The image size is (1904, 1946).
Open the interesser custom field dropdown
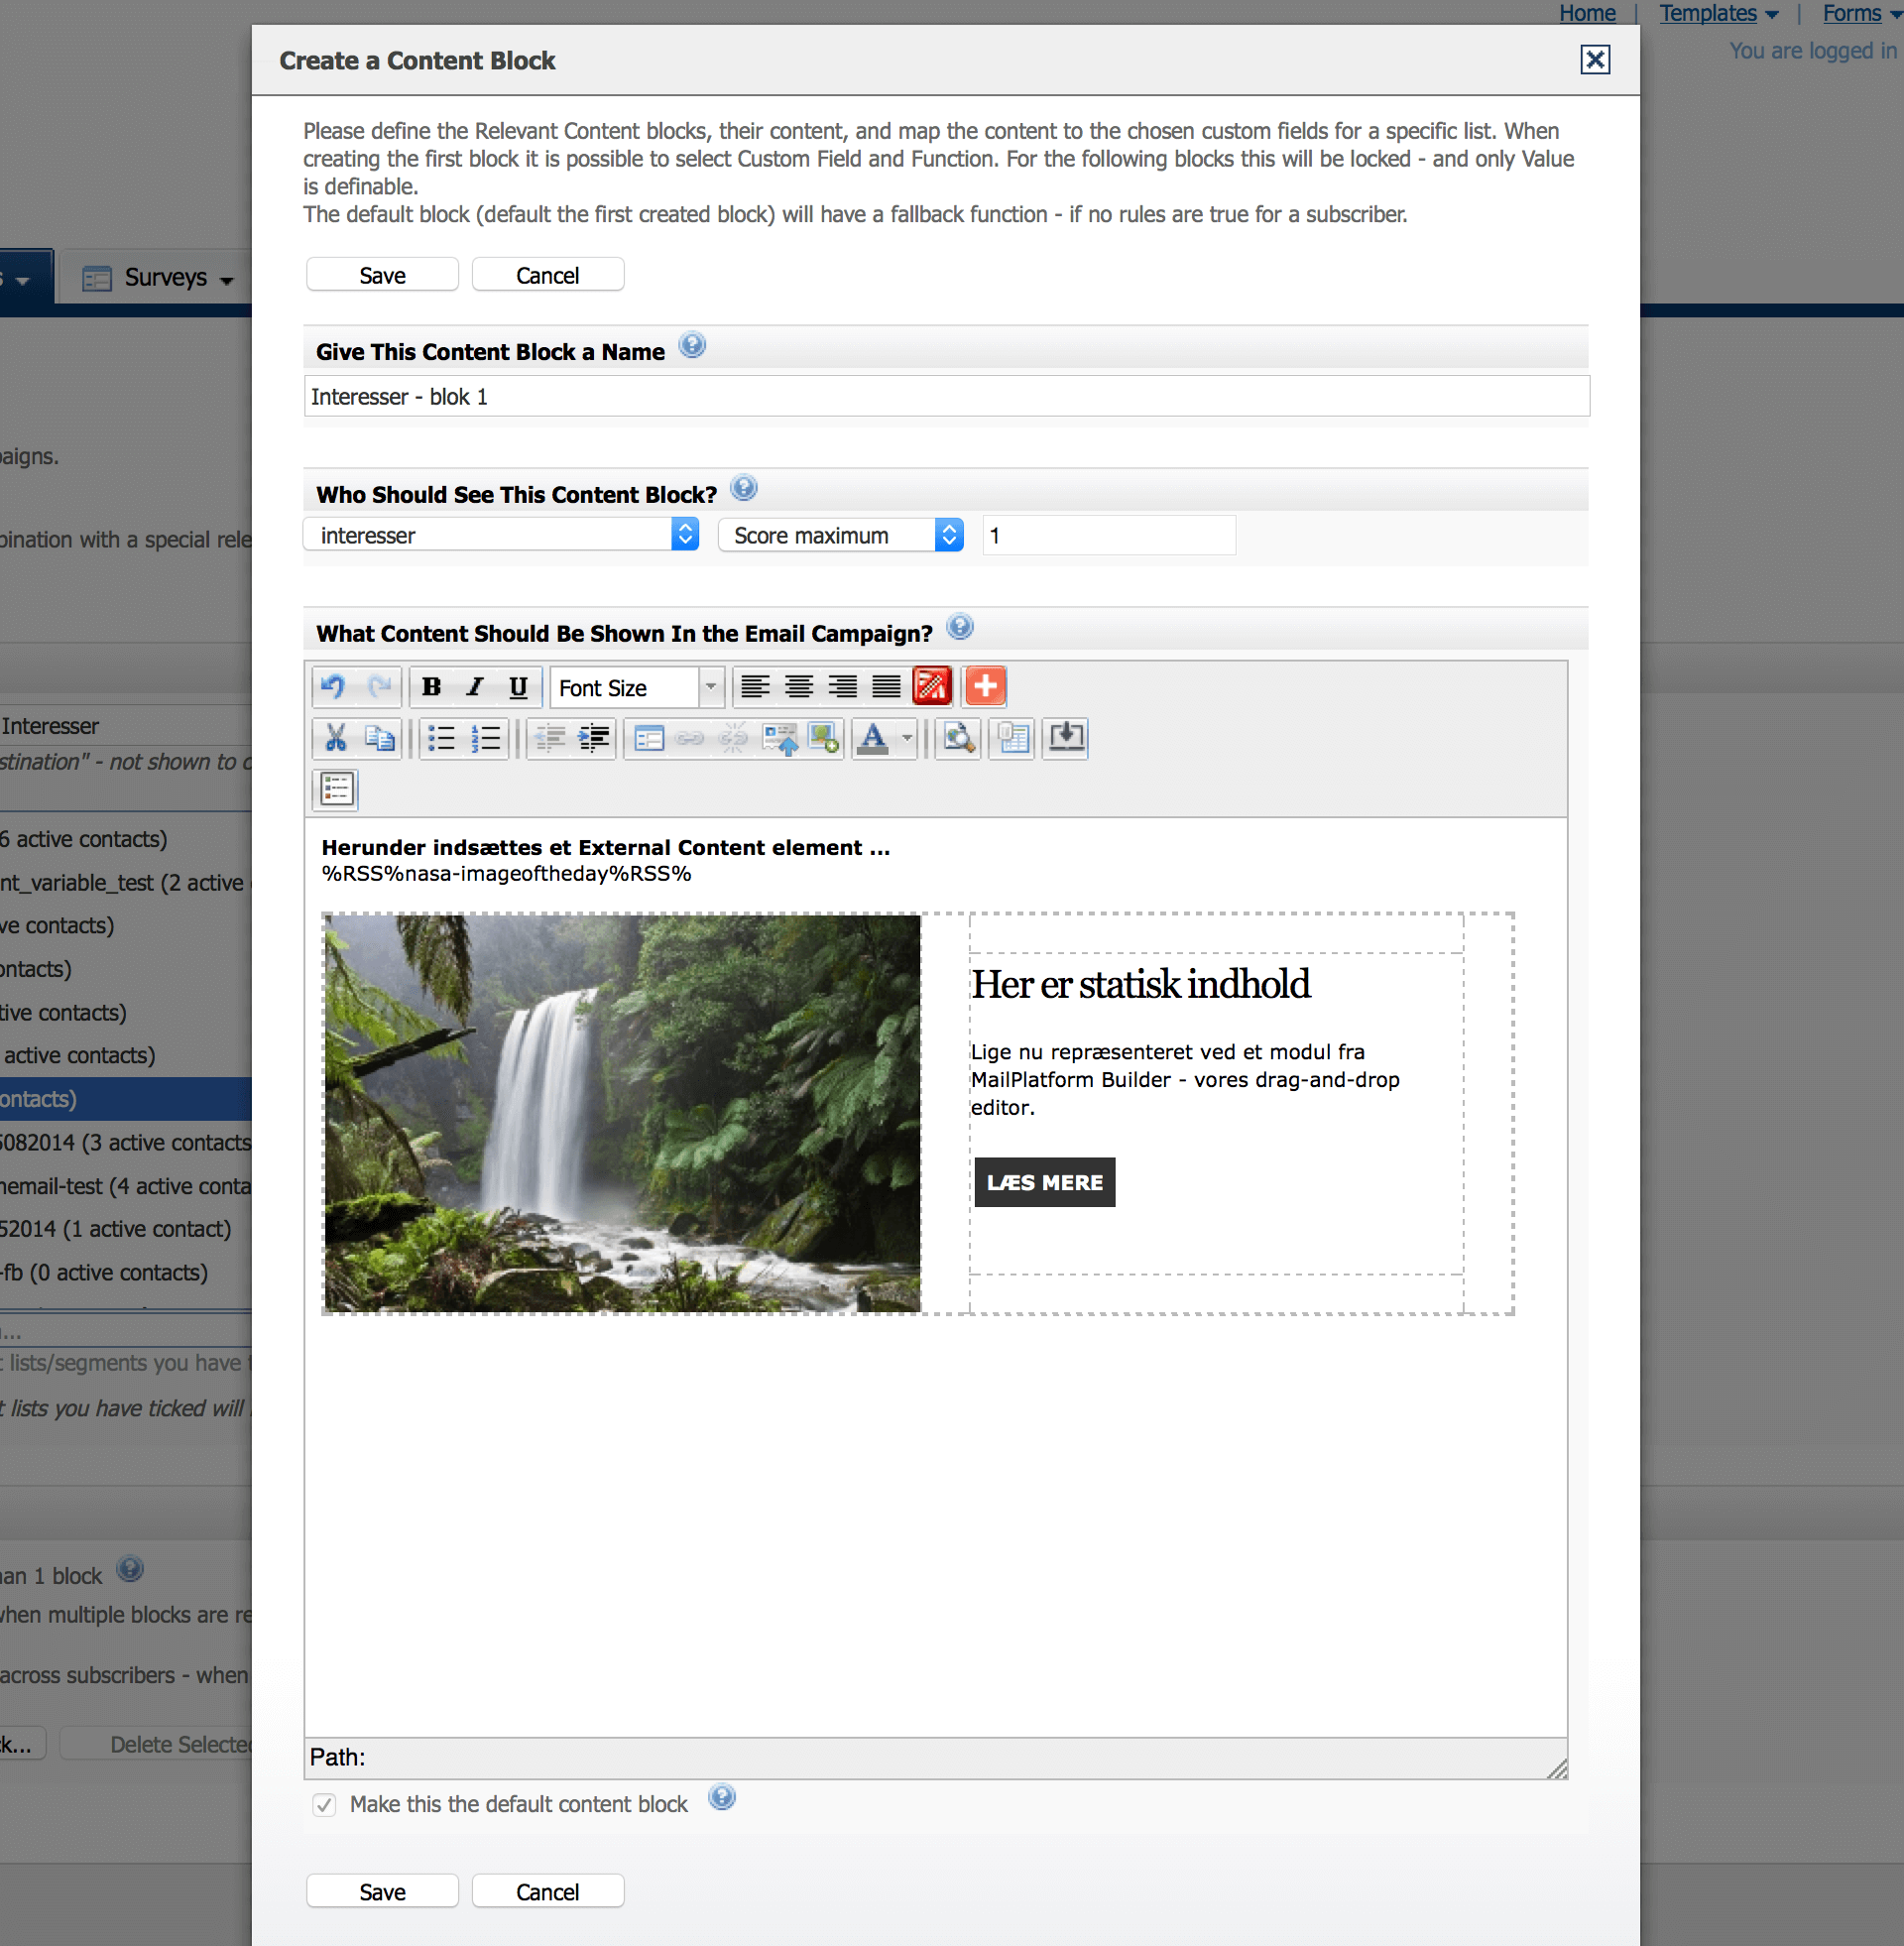click(x=501, y=535)
